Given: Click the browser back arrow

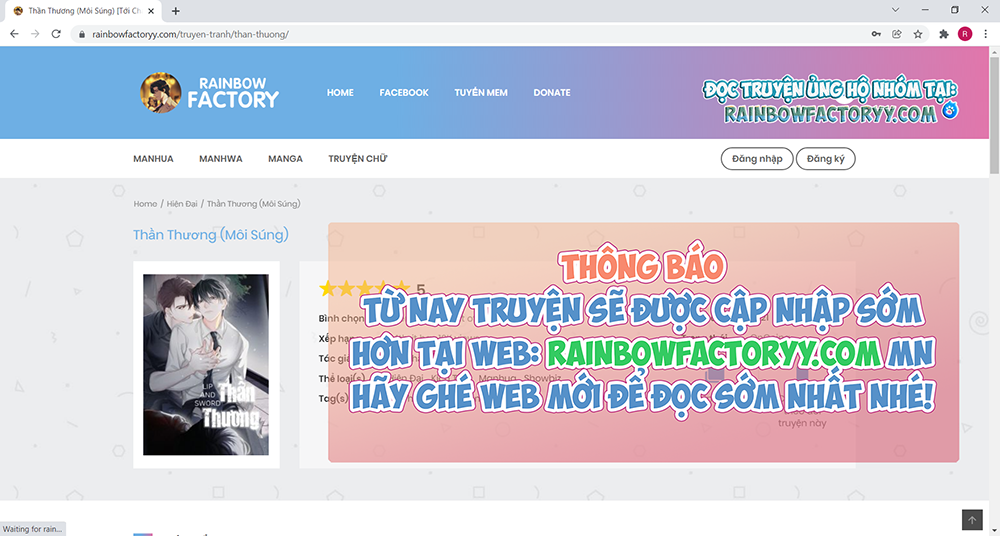Looking at the screenshot, I should point(14,33).
